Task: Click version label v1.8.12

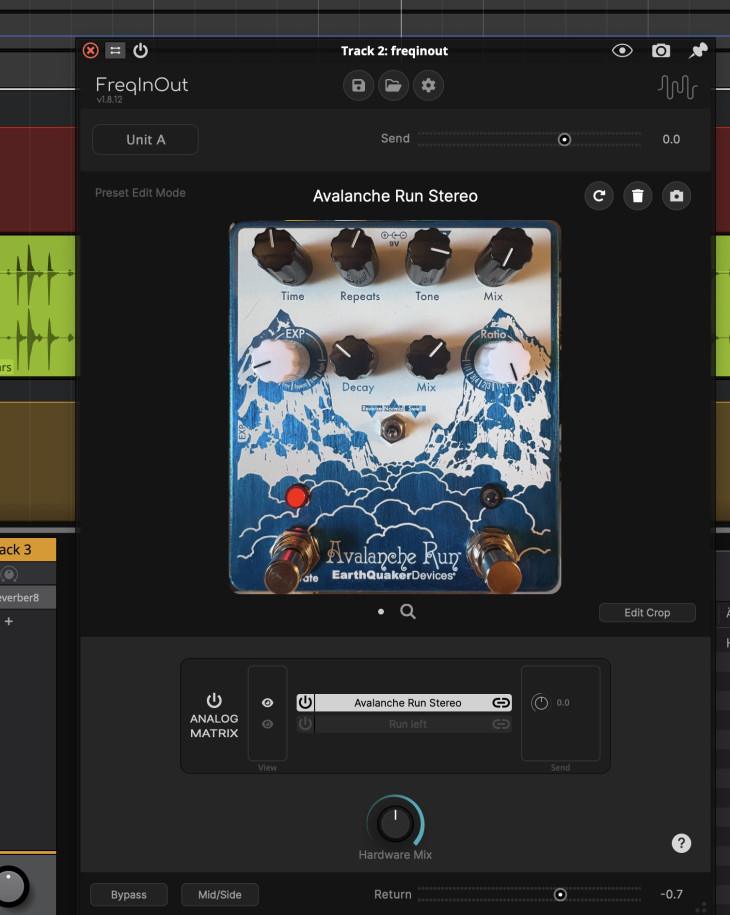Action: pos(109,100)
